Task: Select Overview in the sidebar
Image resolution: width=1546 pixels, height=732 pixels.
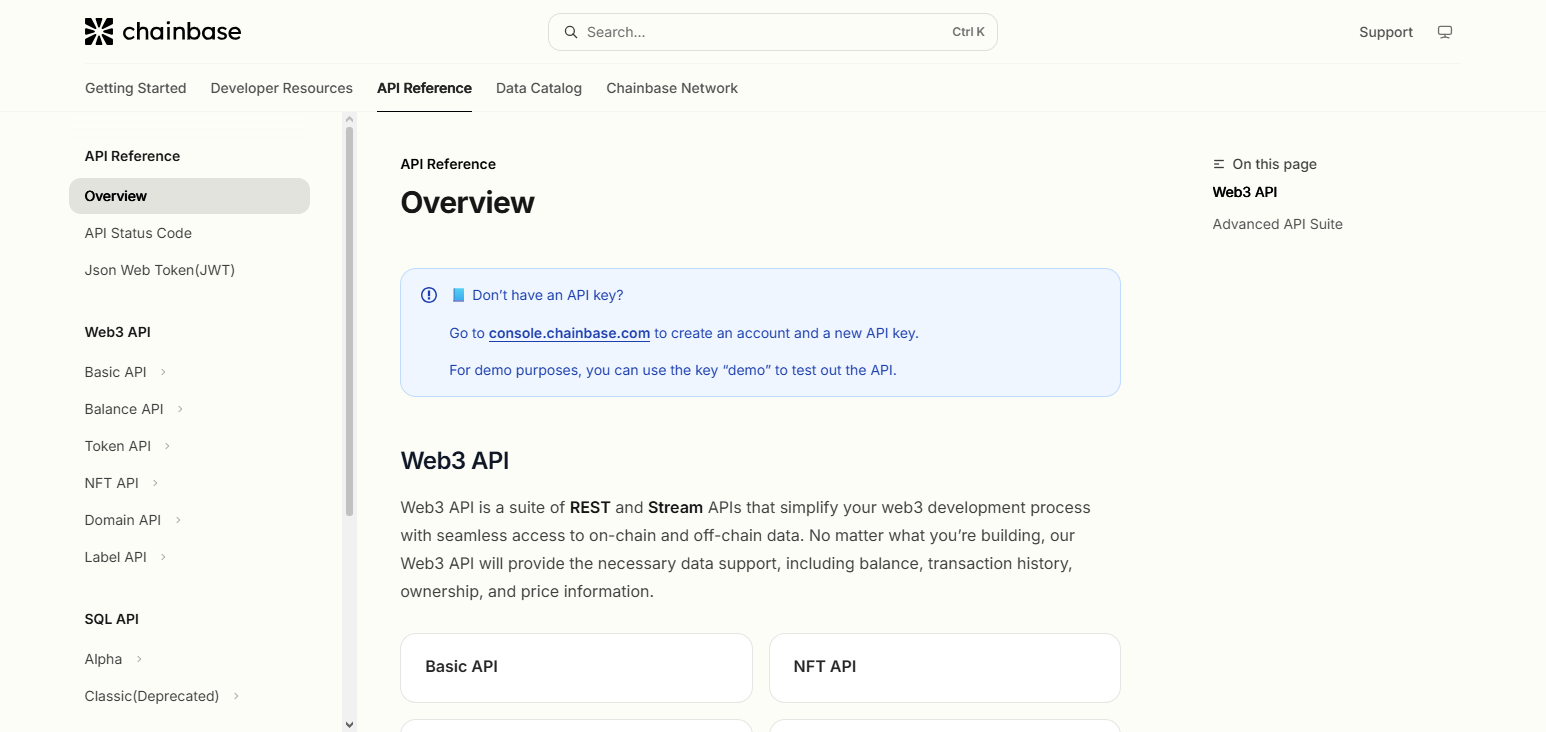Action: [x=189, y=196]
